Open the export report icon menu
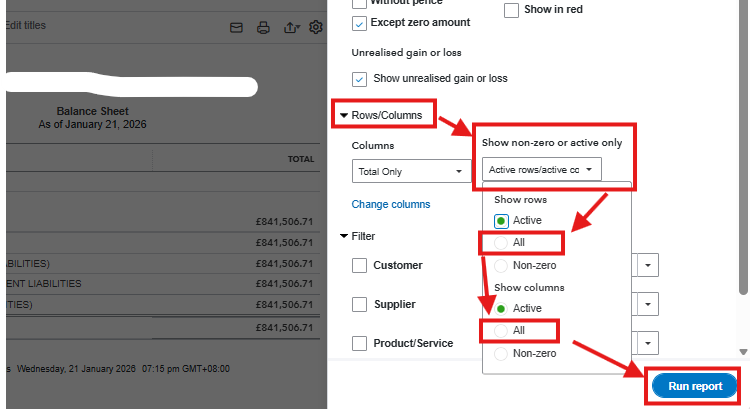Viewport: 750px width, 409px height. click(x=291, y=27)
